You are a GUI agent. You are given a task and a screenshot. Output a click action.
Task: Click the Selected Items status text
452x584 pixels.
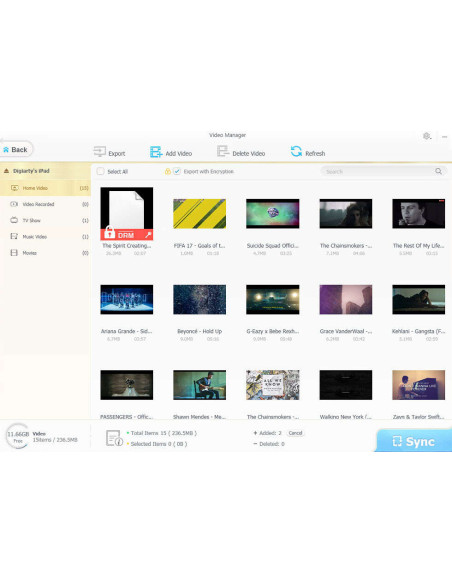(x=159, y=444)
